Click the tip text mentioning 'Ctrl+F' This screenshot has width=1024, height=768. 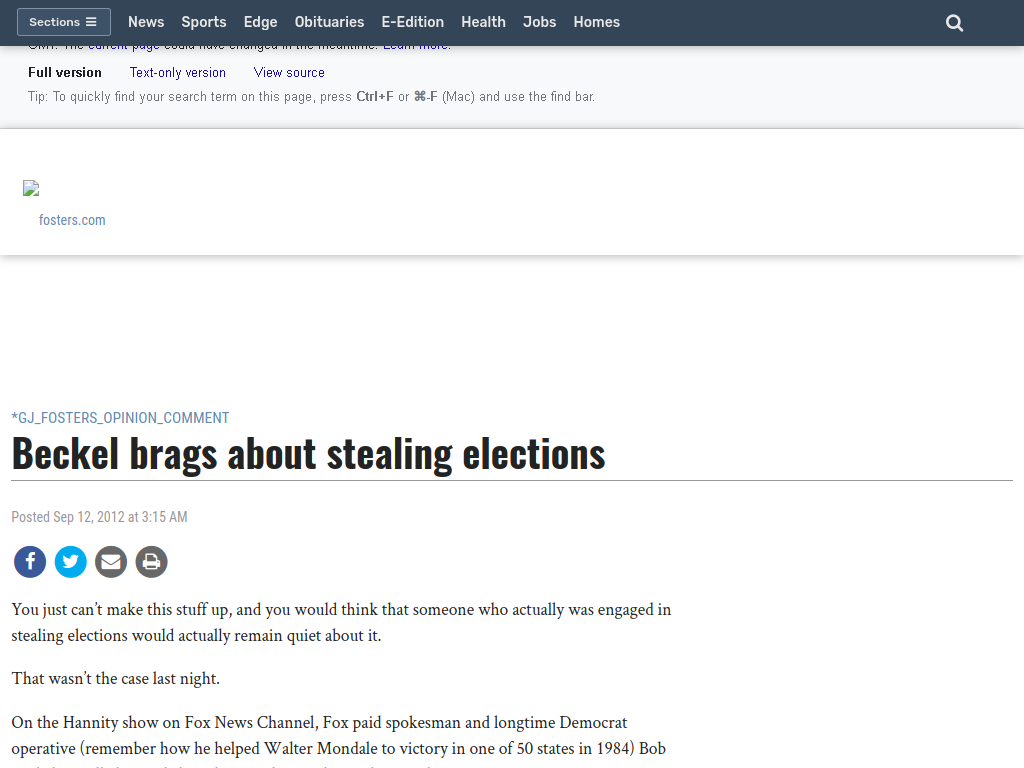point(311,97)
